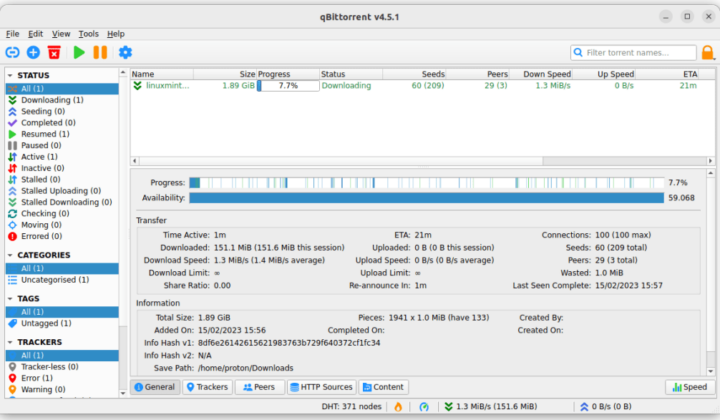Viewport: 720px width, 420px height.
Task: Open the View menu
Action: [x=61, y=34]
